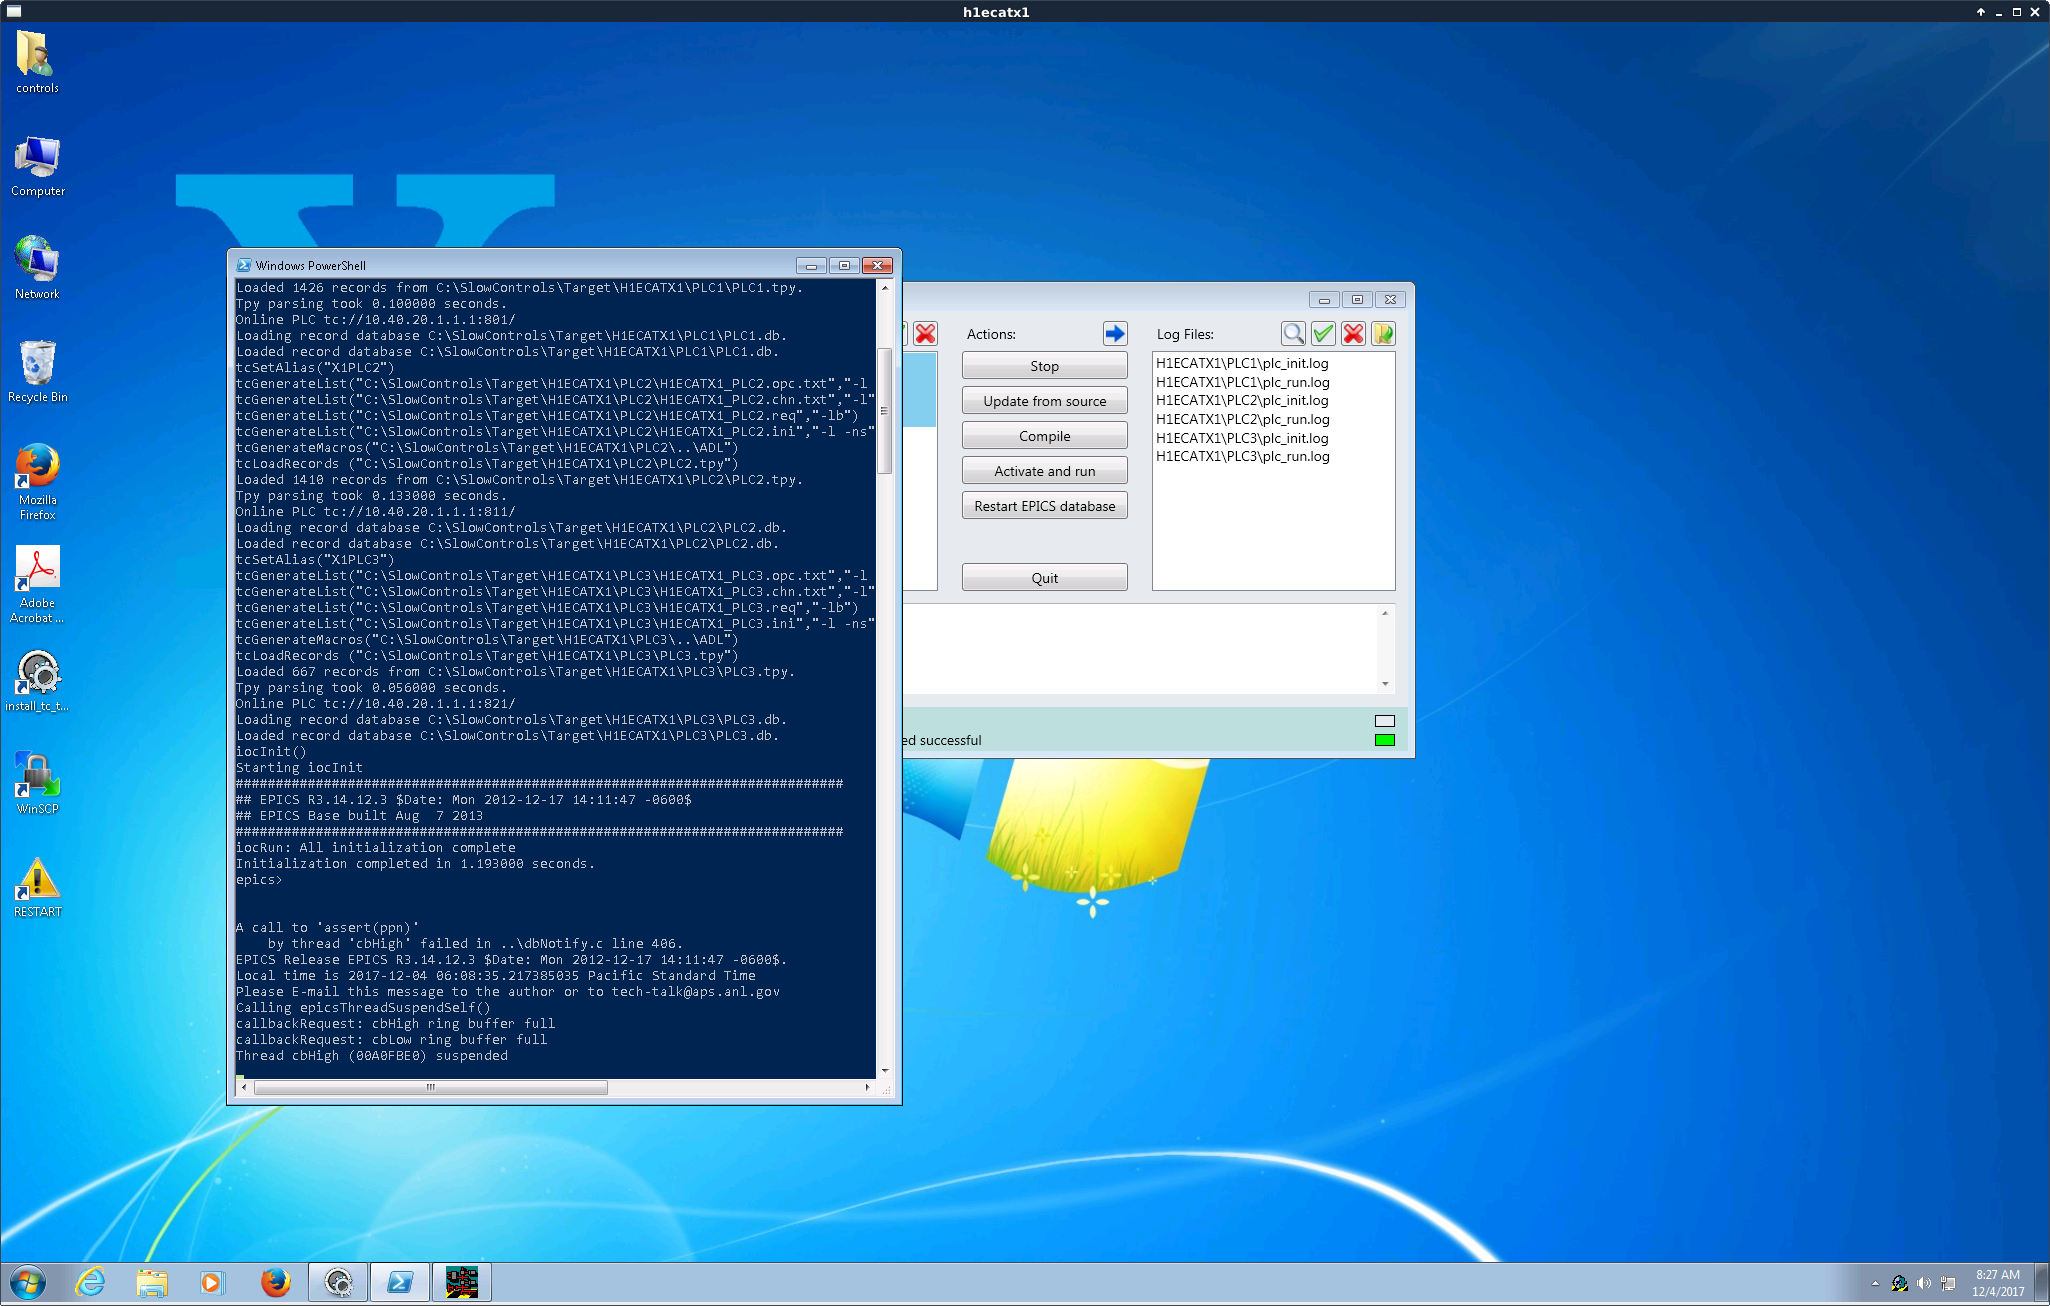Screen dimensions: 2050x1306
Task: Click the PowerShell scroll right arrow
Action: coord(867,1087)
